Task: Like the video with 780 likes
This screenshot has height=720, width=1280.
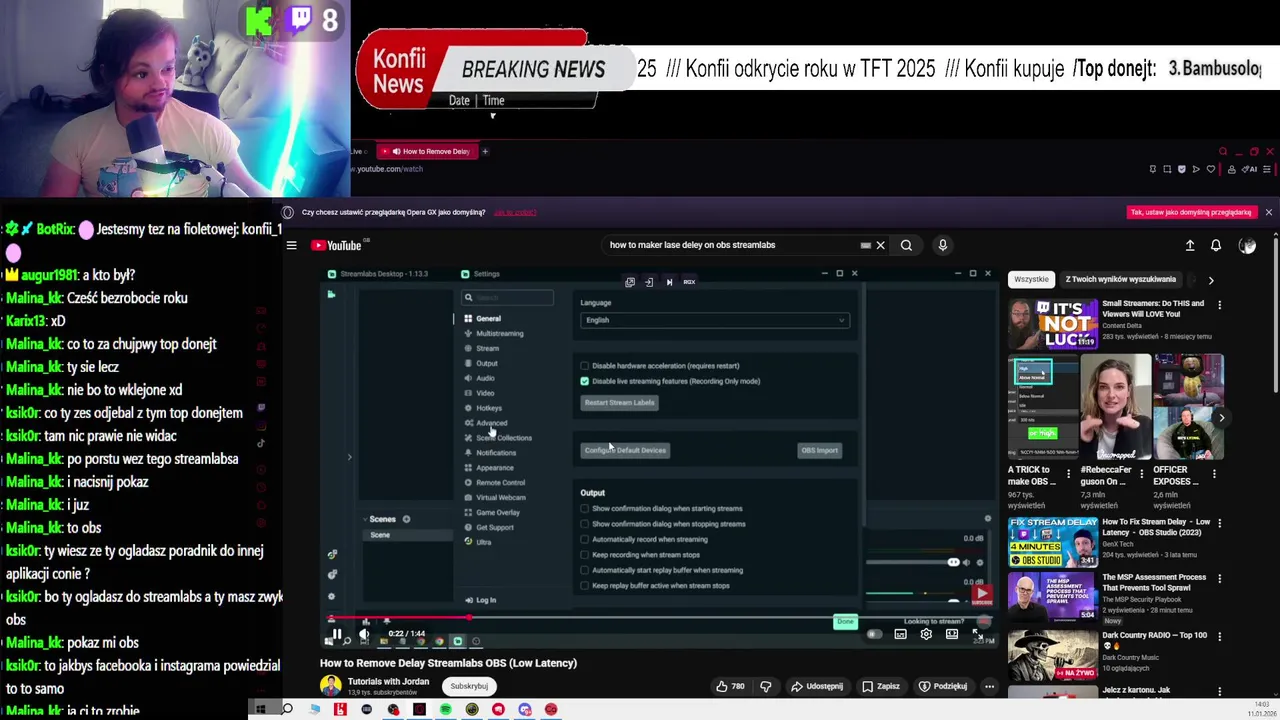Action: [730, 686]
